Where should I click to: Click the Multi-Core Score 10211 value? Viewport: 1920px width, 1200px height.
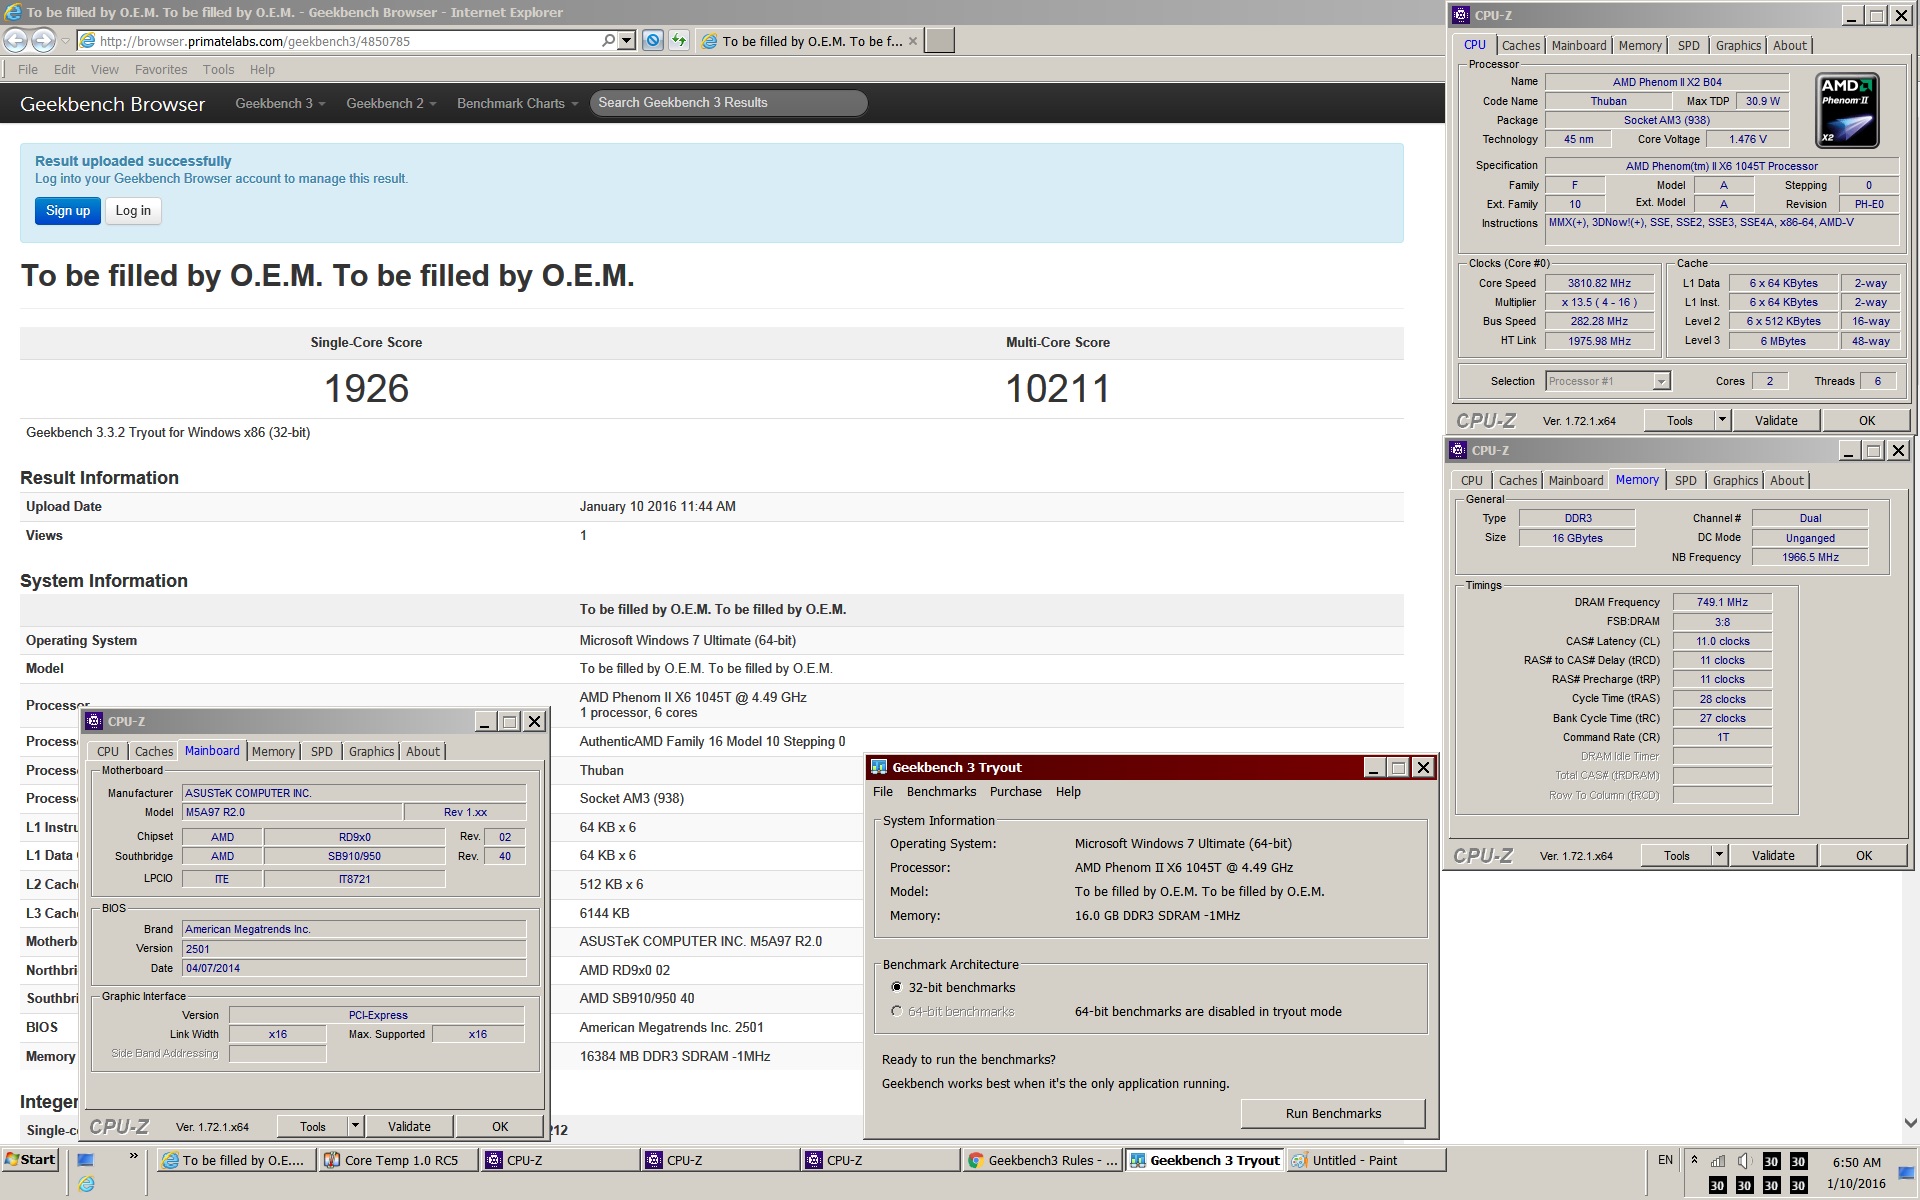click(1058, 388)
